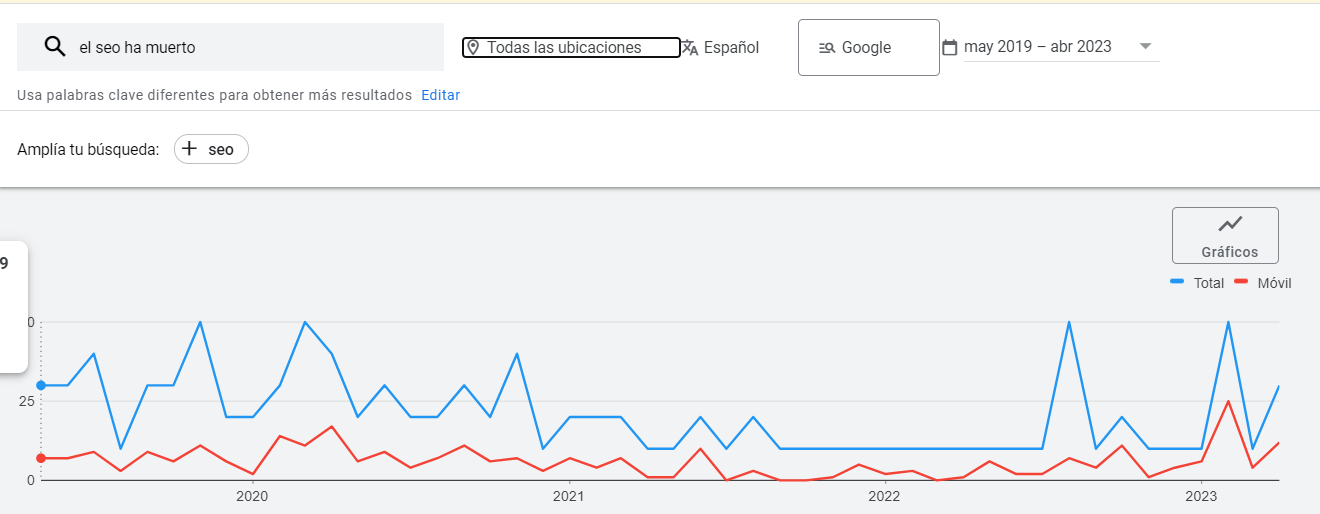
Task: Click the blue Total start data point
Action: [x=41, y=385]
